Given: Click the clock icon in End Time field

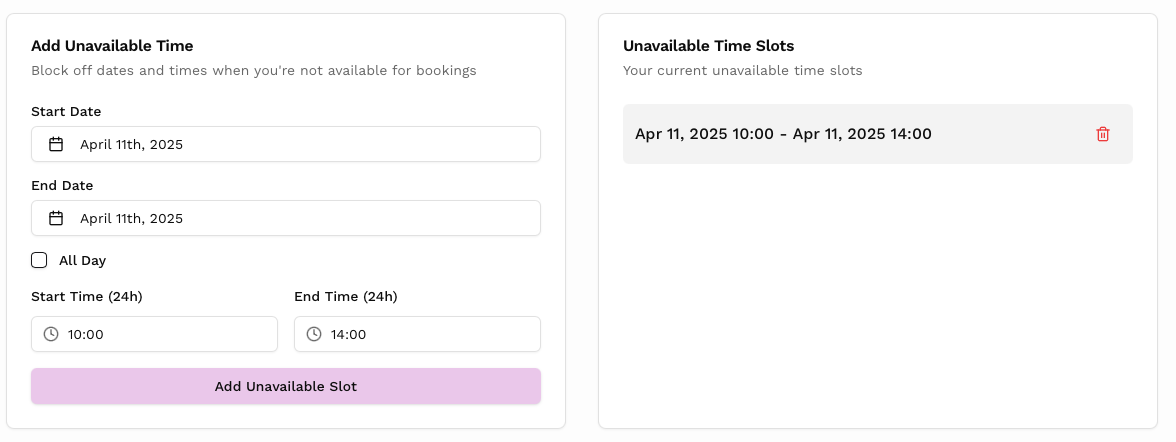Looking at the screenshot, I should 314,334.
